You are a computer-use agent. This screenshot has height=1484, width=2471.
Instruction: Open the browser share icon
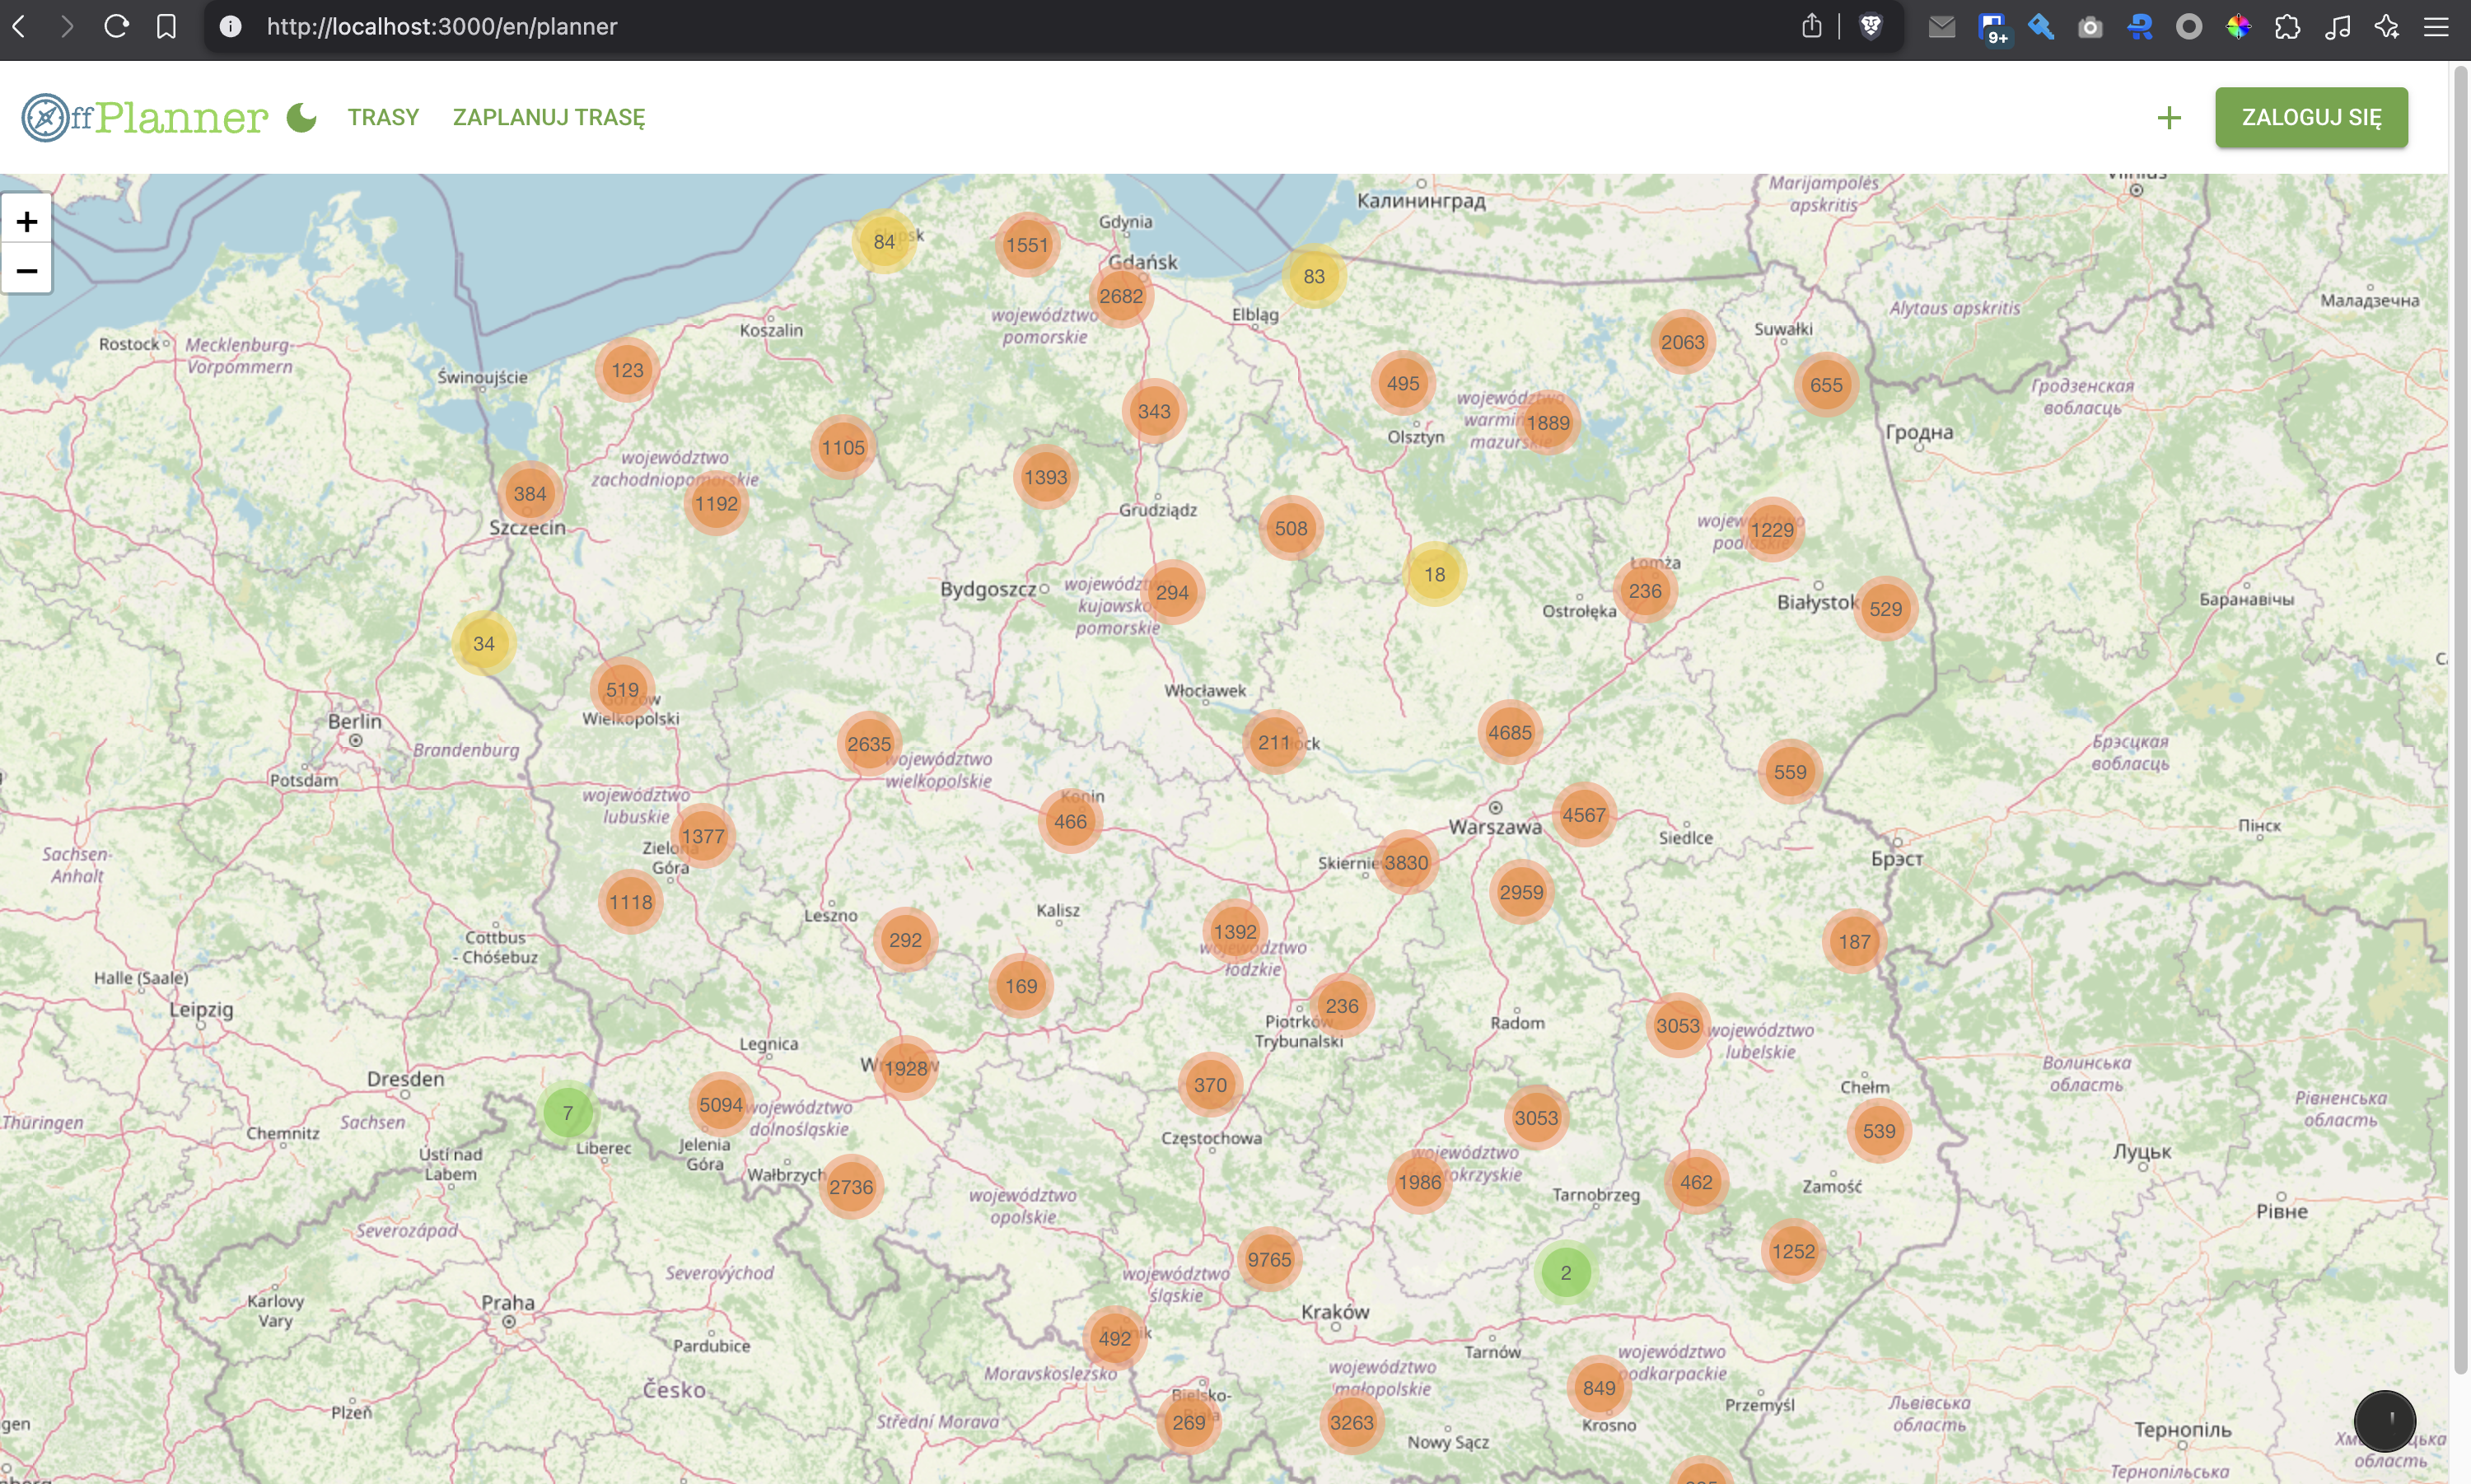(x=1811, y=26)
